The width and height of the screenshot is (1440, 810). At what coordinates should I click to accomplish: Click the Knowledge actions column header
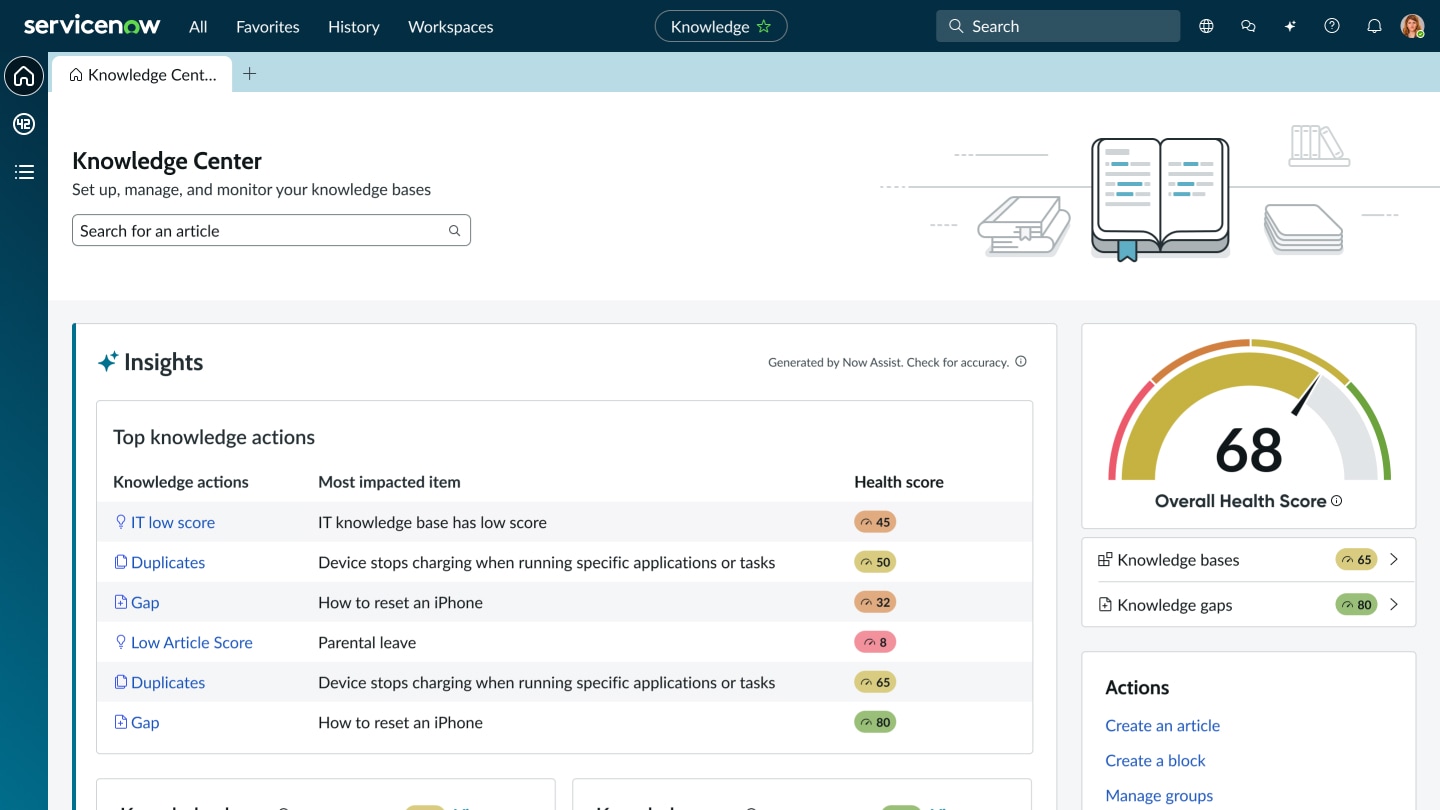pos(181,482)
